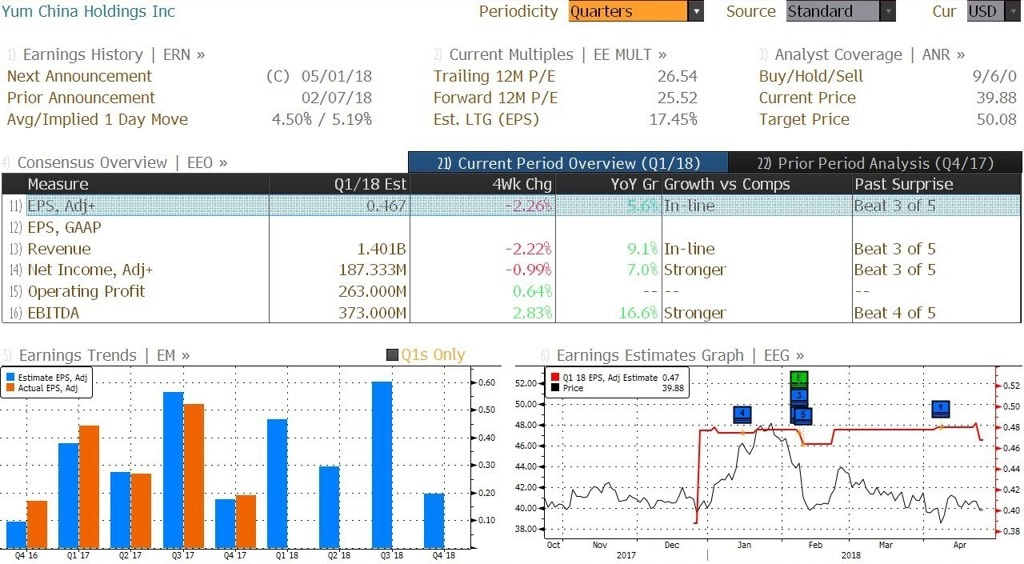Click the blue marker 5 on estimates graph
1024x564 pixels.
[803, 415]
